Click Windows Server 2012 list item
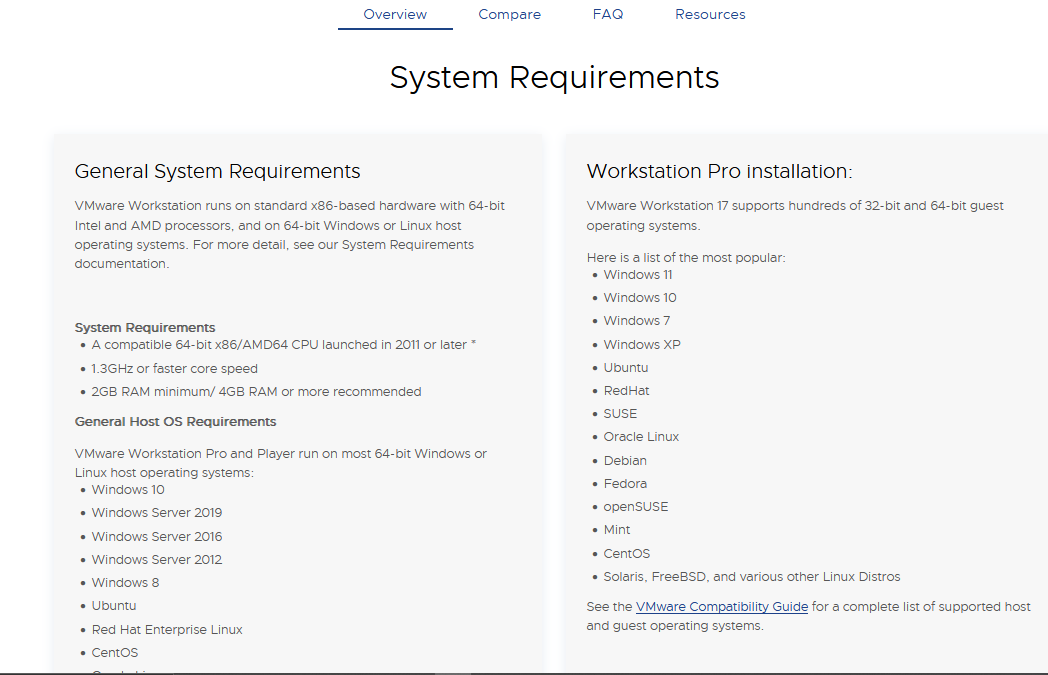Screen dimensions: 1048x675 pos(156,559)
